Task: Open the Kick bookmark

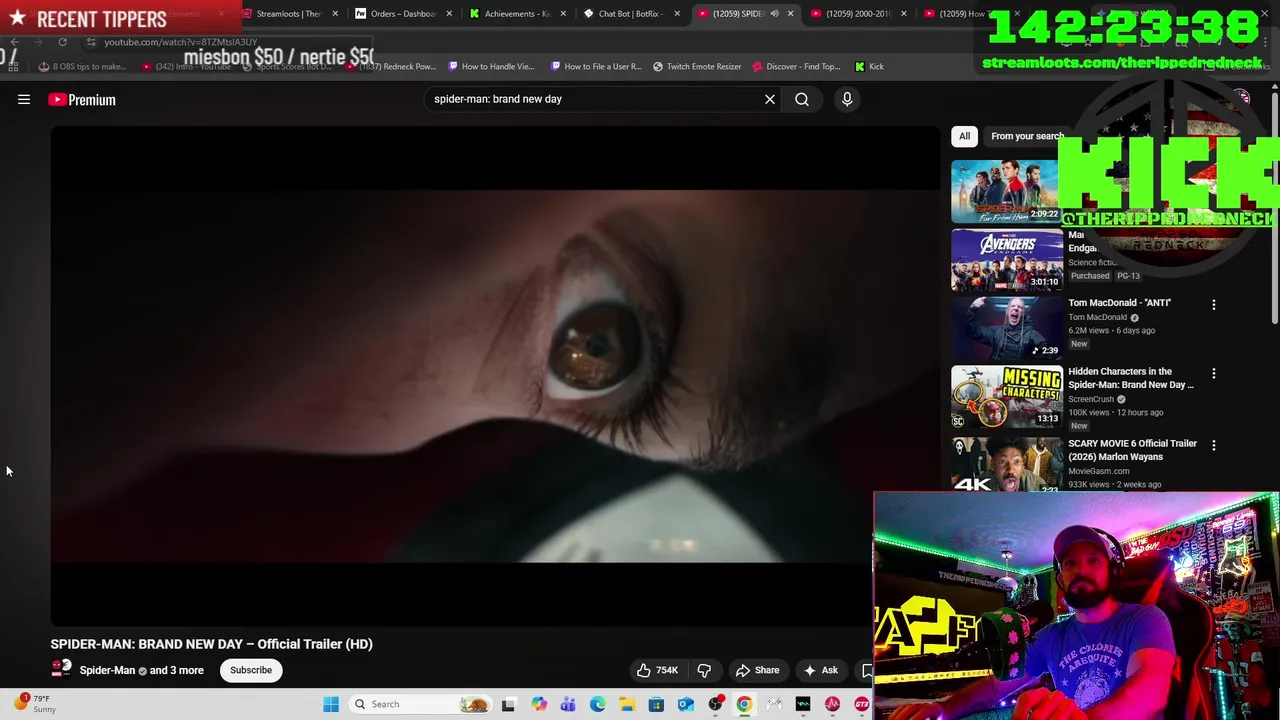Action: coord(869,66)
